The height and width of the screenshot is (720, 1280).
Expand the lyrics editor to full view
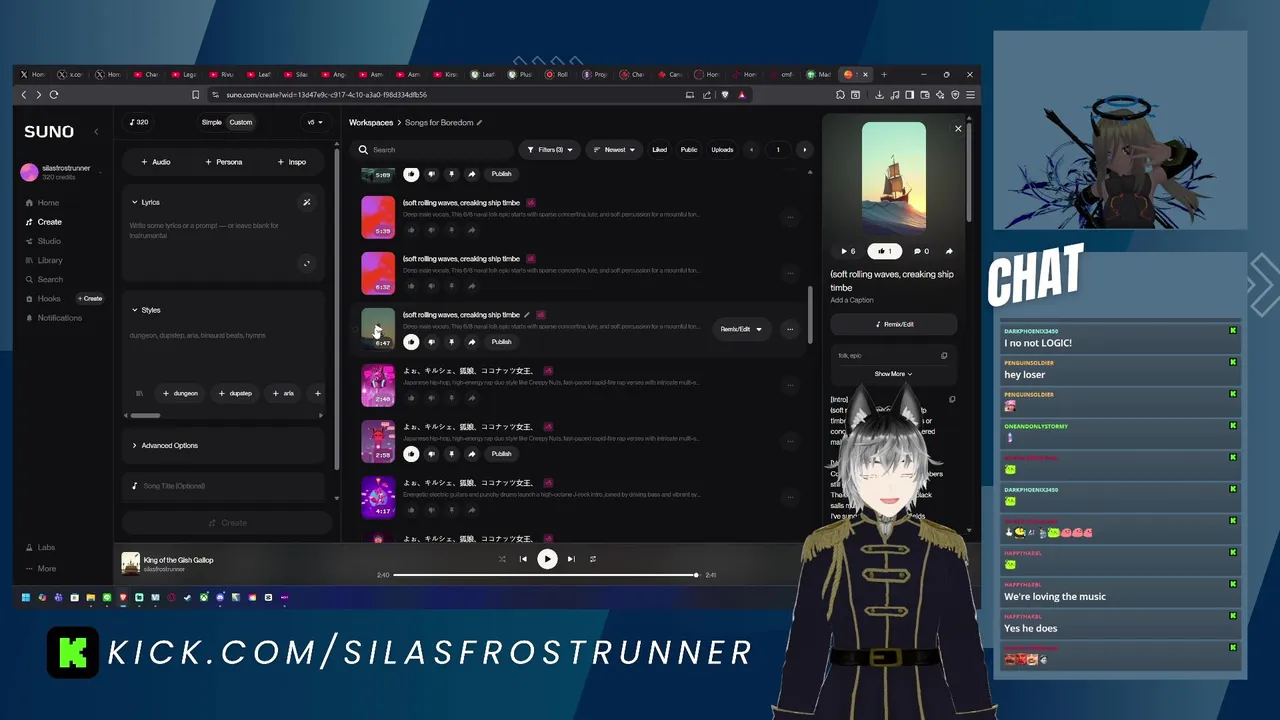[306, 264]
